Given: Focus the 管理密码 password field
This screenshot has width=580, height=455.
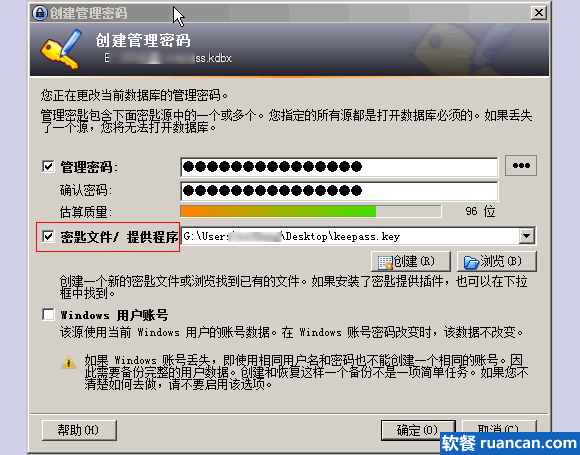Looking at the screenshot, I should tap(339, 167).
